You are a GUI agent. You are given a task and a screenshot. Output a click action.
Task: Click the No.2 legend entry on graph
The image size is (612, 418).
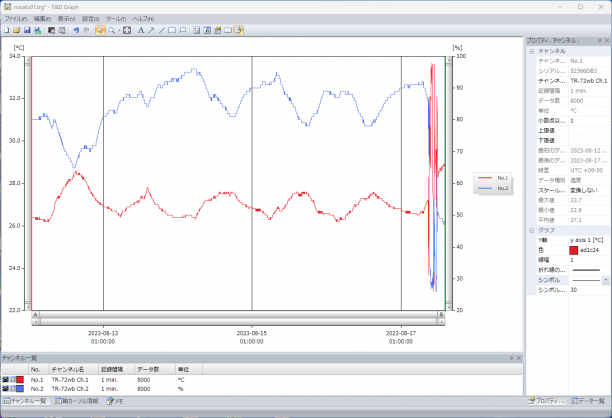point(493,188)
